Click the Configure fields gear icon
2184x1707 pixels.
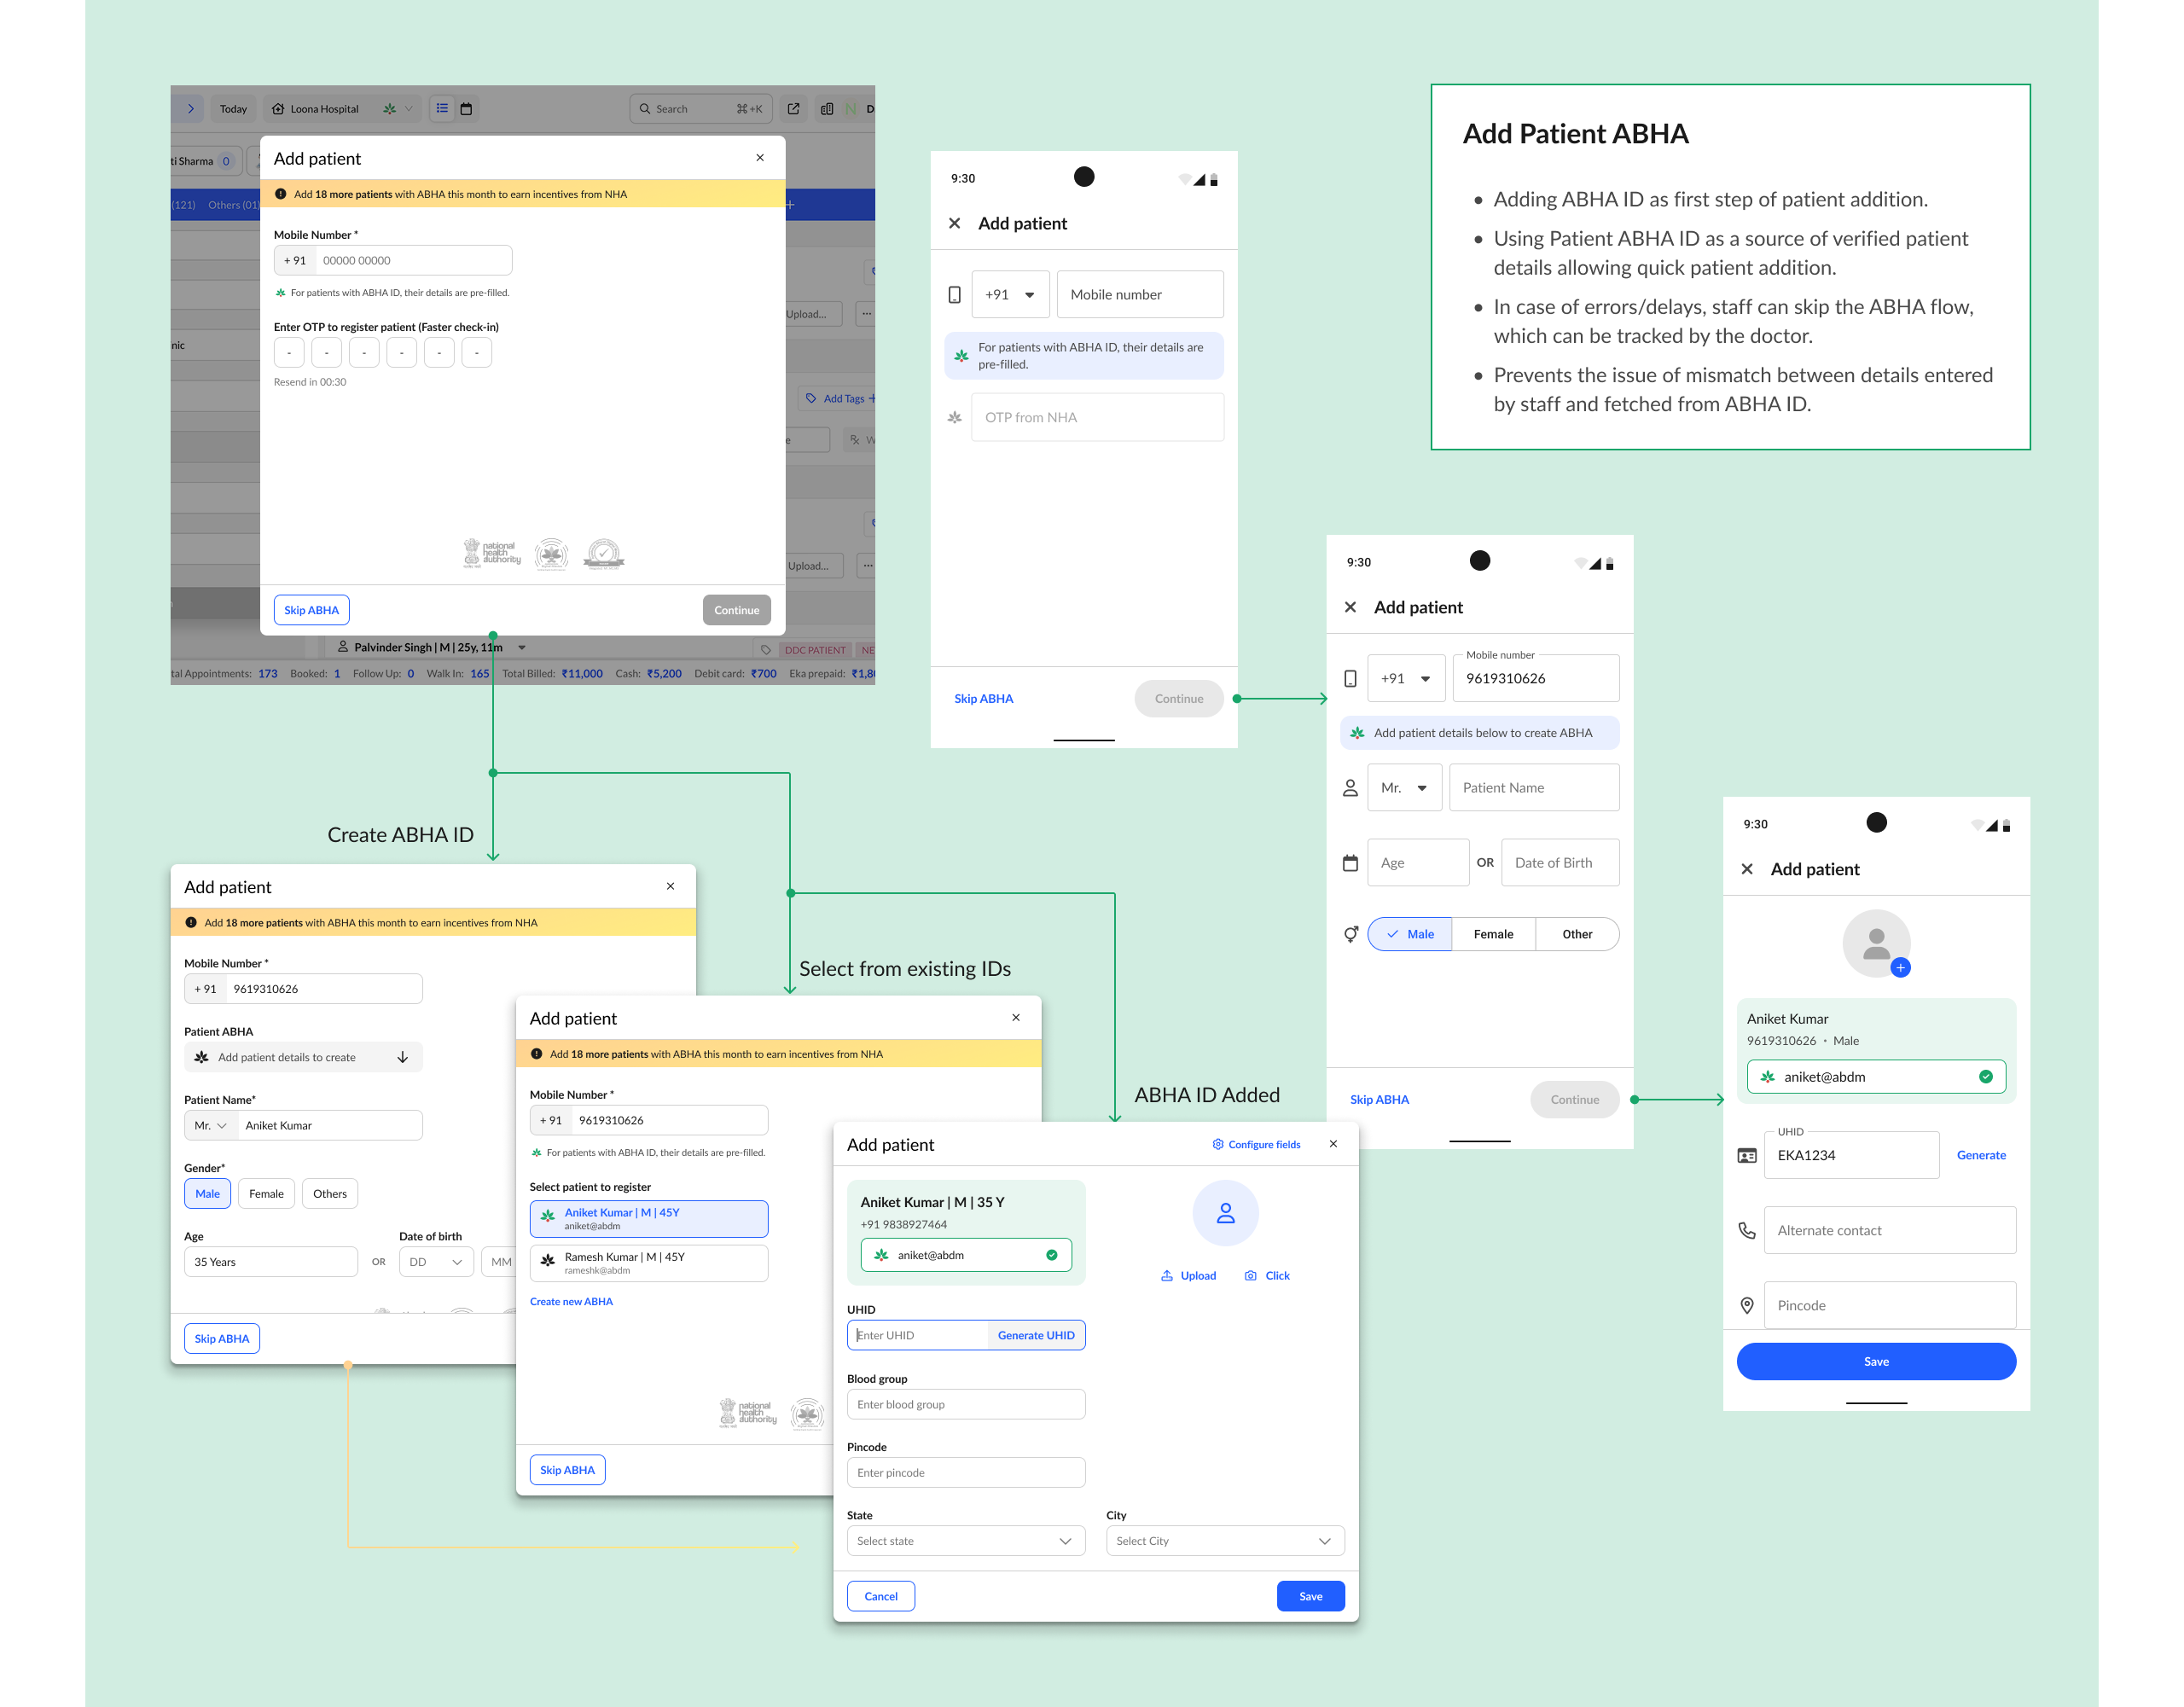(1218, 1144)
